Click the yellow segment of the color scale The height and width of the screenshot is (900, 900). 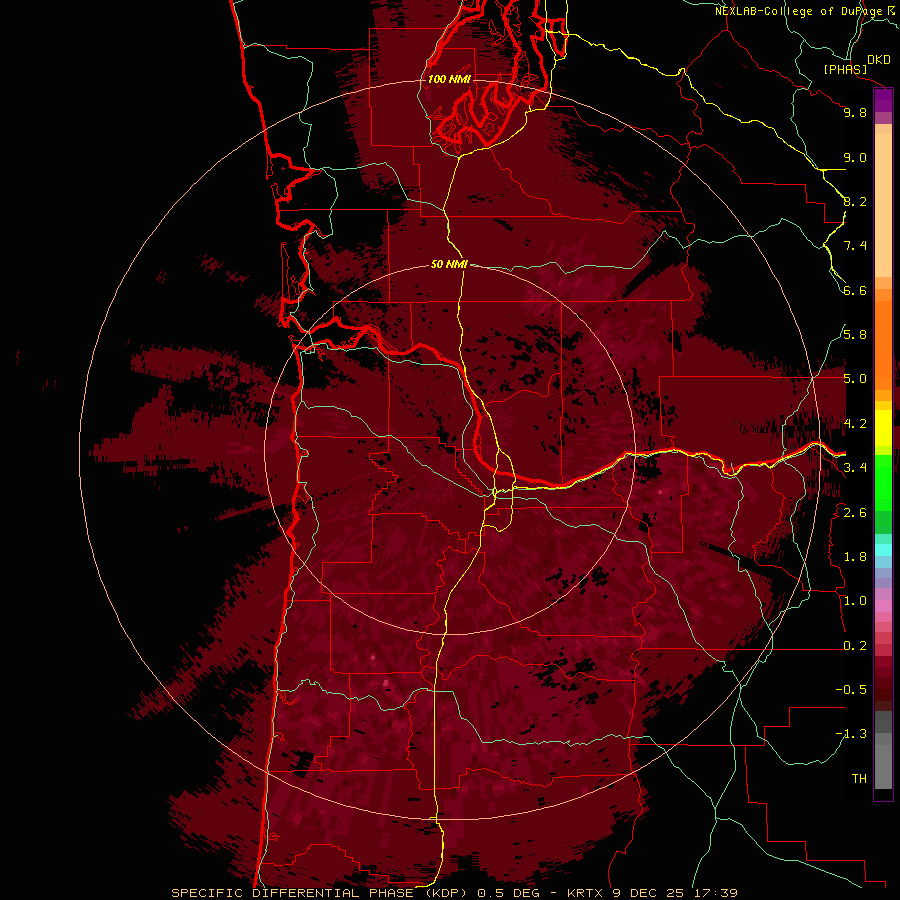point(883,428)
